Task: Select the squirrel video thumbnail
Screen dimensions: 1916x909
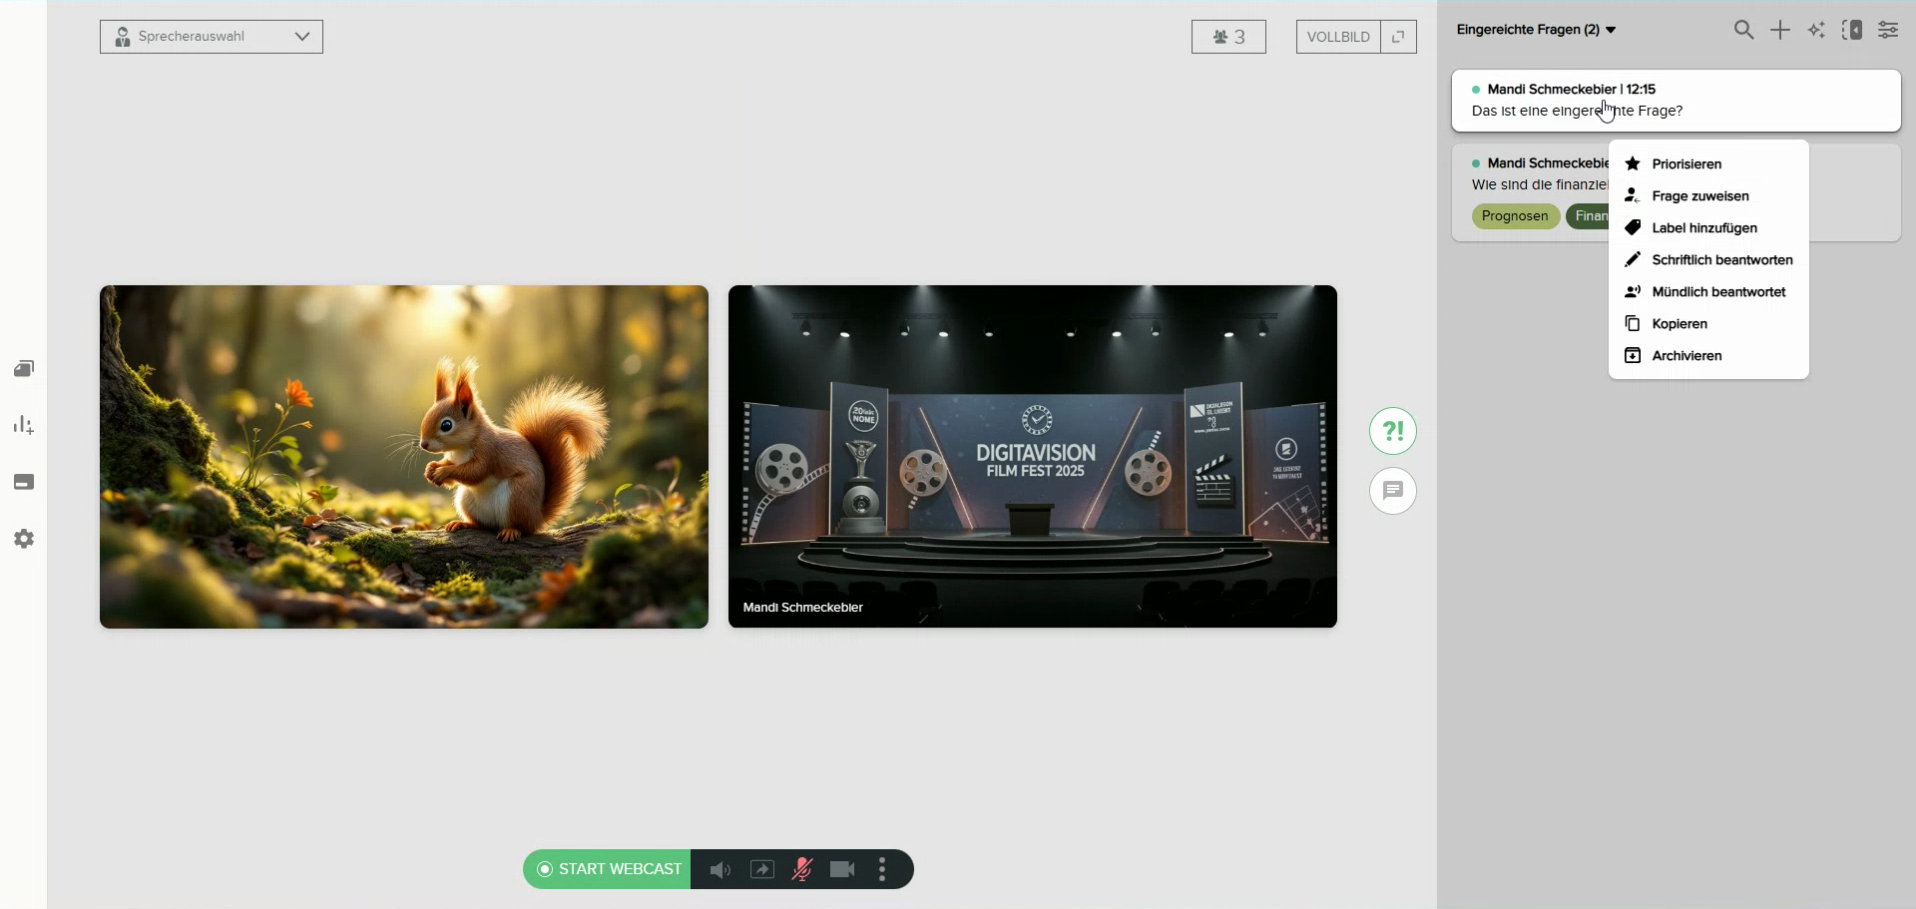Action: 404,457
